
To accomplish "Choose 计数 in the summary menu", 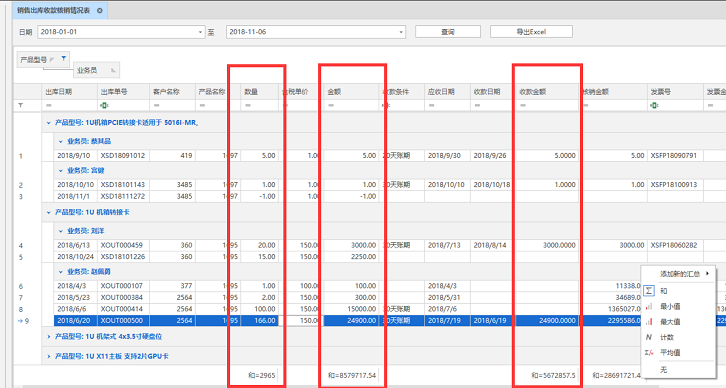I will 677,337.
